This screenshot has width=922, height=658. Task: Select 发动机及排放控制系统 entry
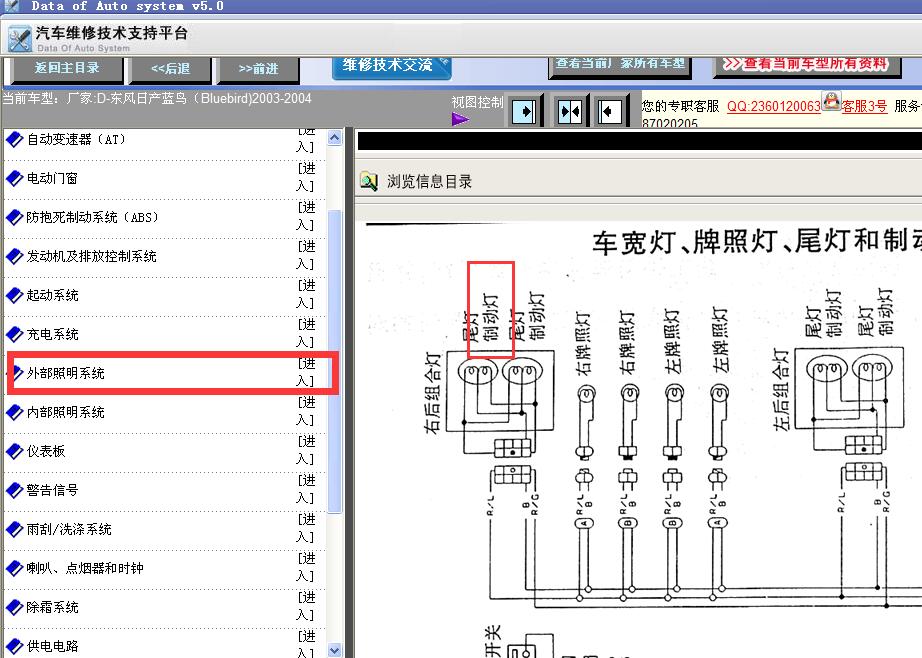click(92, 256)
